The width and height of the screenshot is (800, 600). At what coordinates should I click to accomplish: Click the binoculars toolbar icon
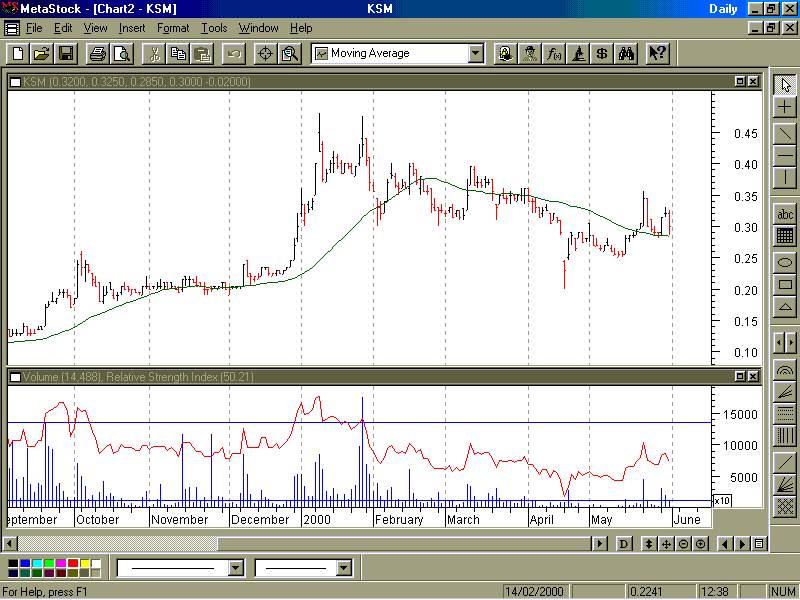click(626, 53)
